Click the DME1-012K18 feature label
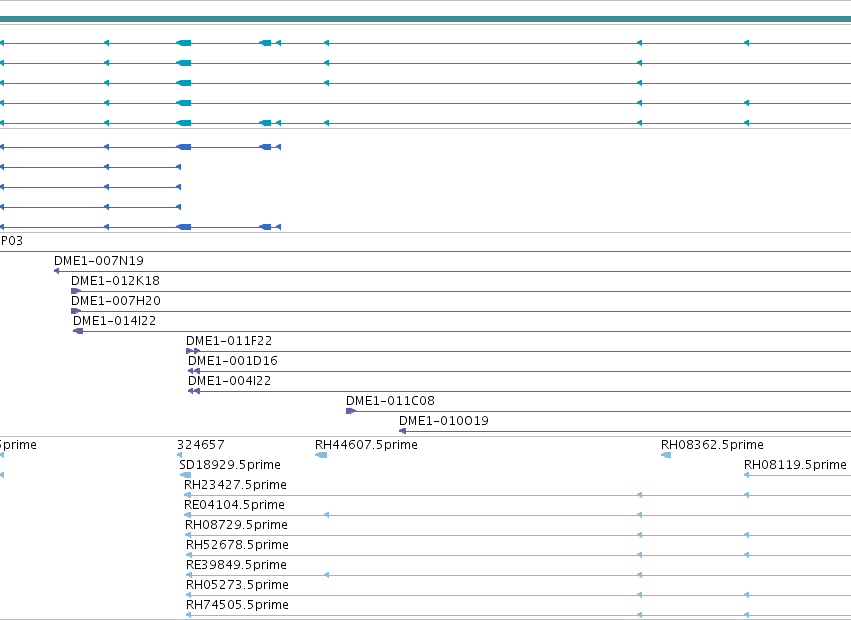Viewport: 851px width, 620px height. (116, 281)
